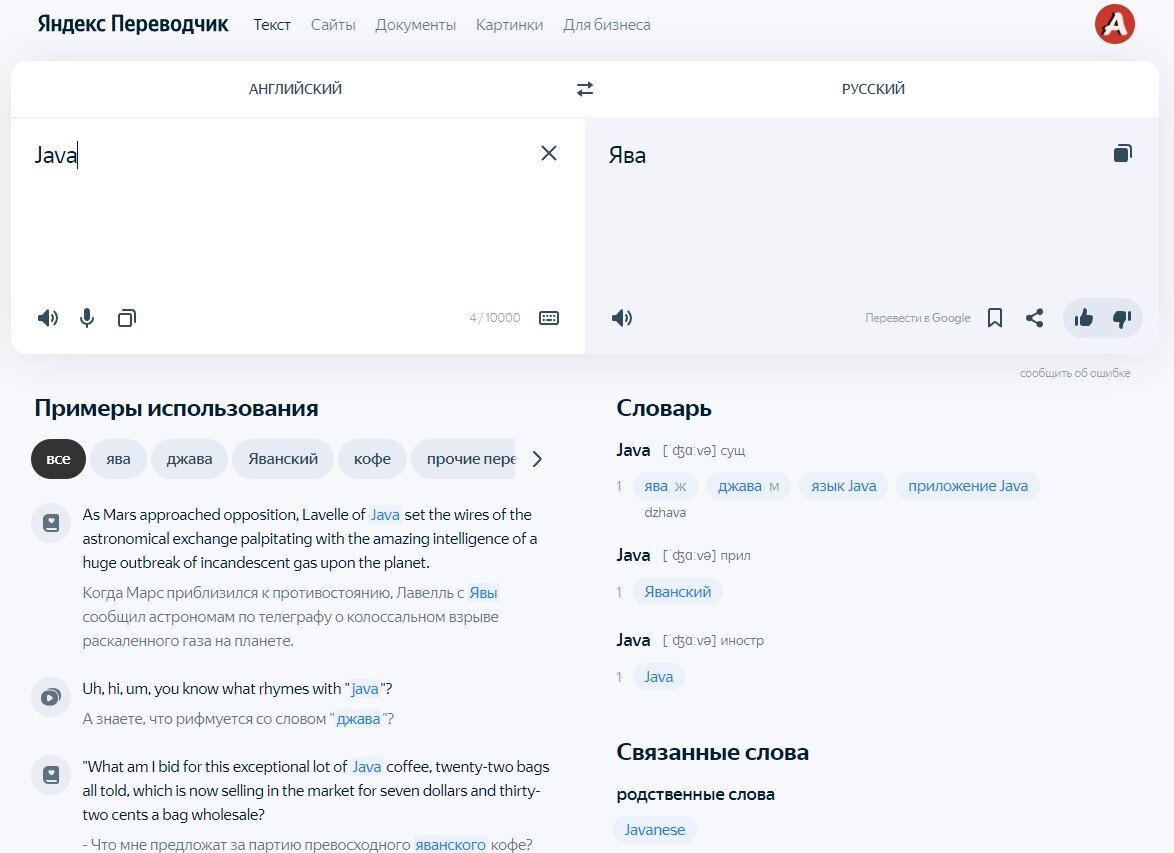Activate microphone voice input
This screenshot has width=1174, height=853.
87,318
